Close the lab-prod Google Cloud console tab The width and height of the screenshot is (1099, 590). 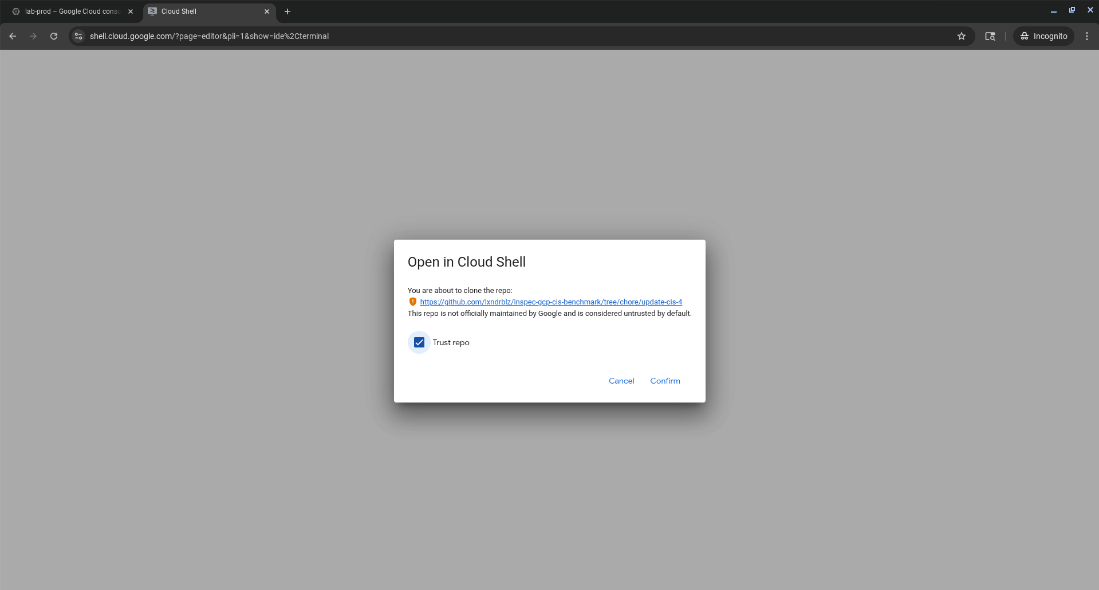click(130, 11)
